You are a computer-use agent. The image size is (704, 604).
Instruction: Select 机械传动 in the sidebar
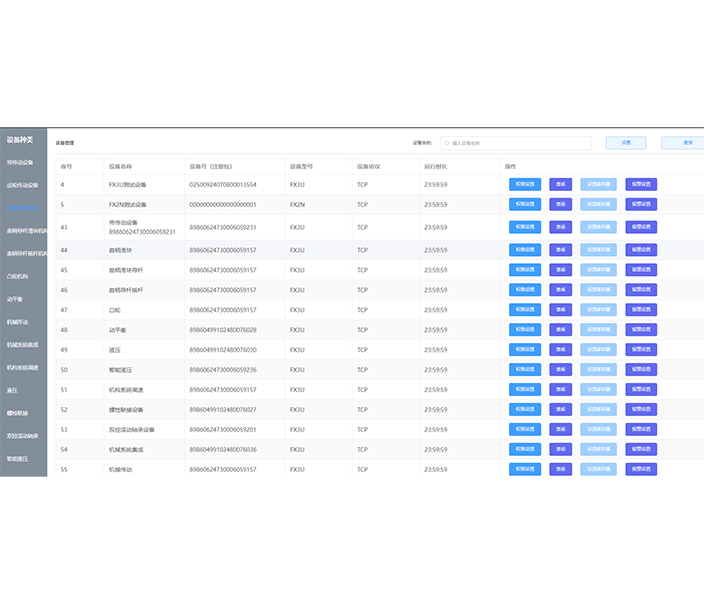click(x=17, y=322)
